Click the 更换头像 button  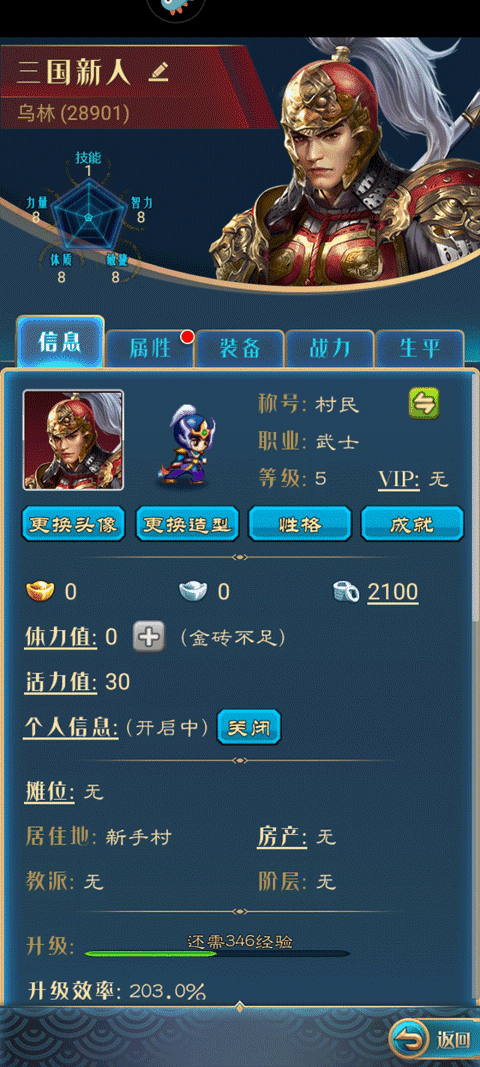click(74, 524)
